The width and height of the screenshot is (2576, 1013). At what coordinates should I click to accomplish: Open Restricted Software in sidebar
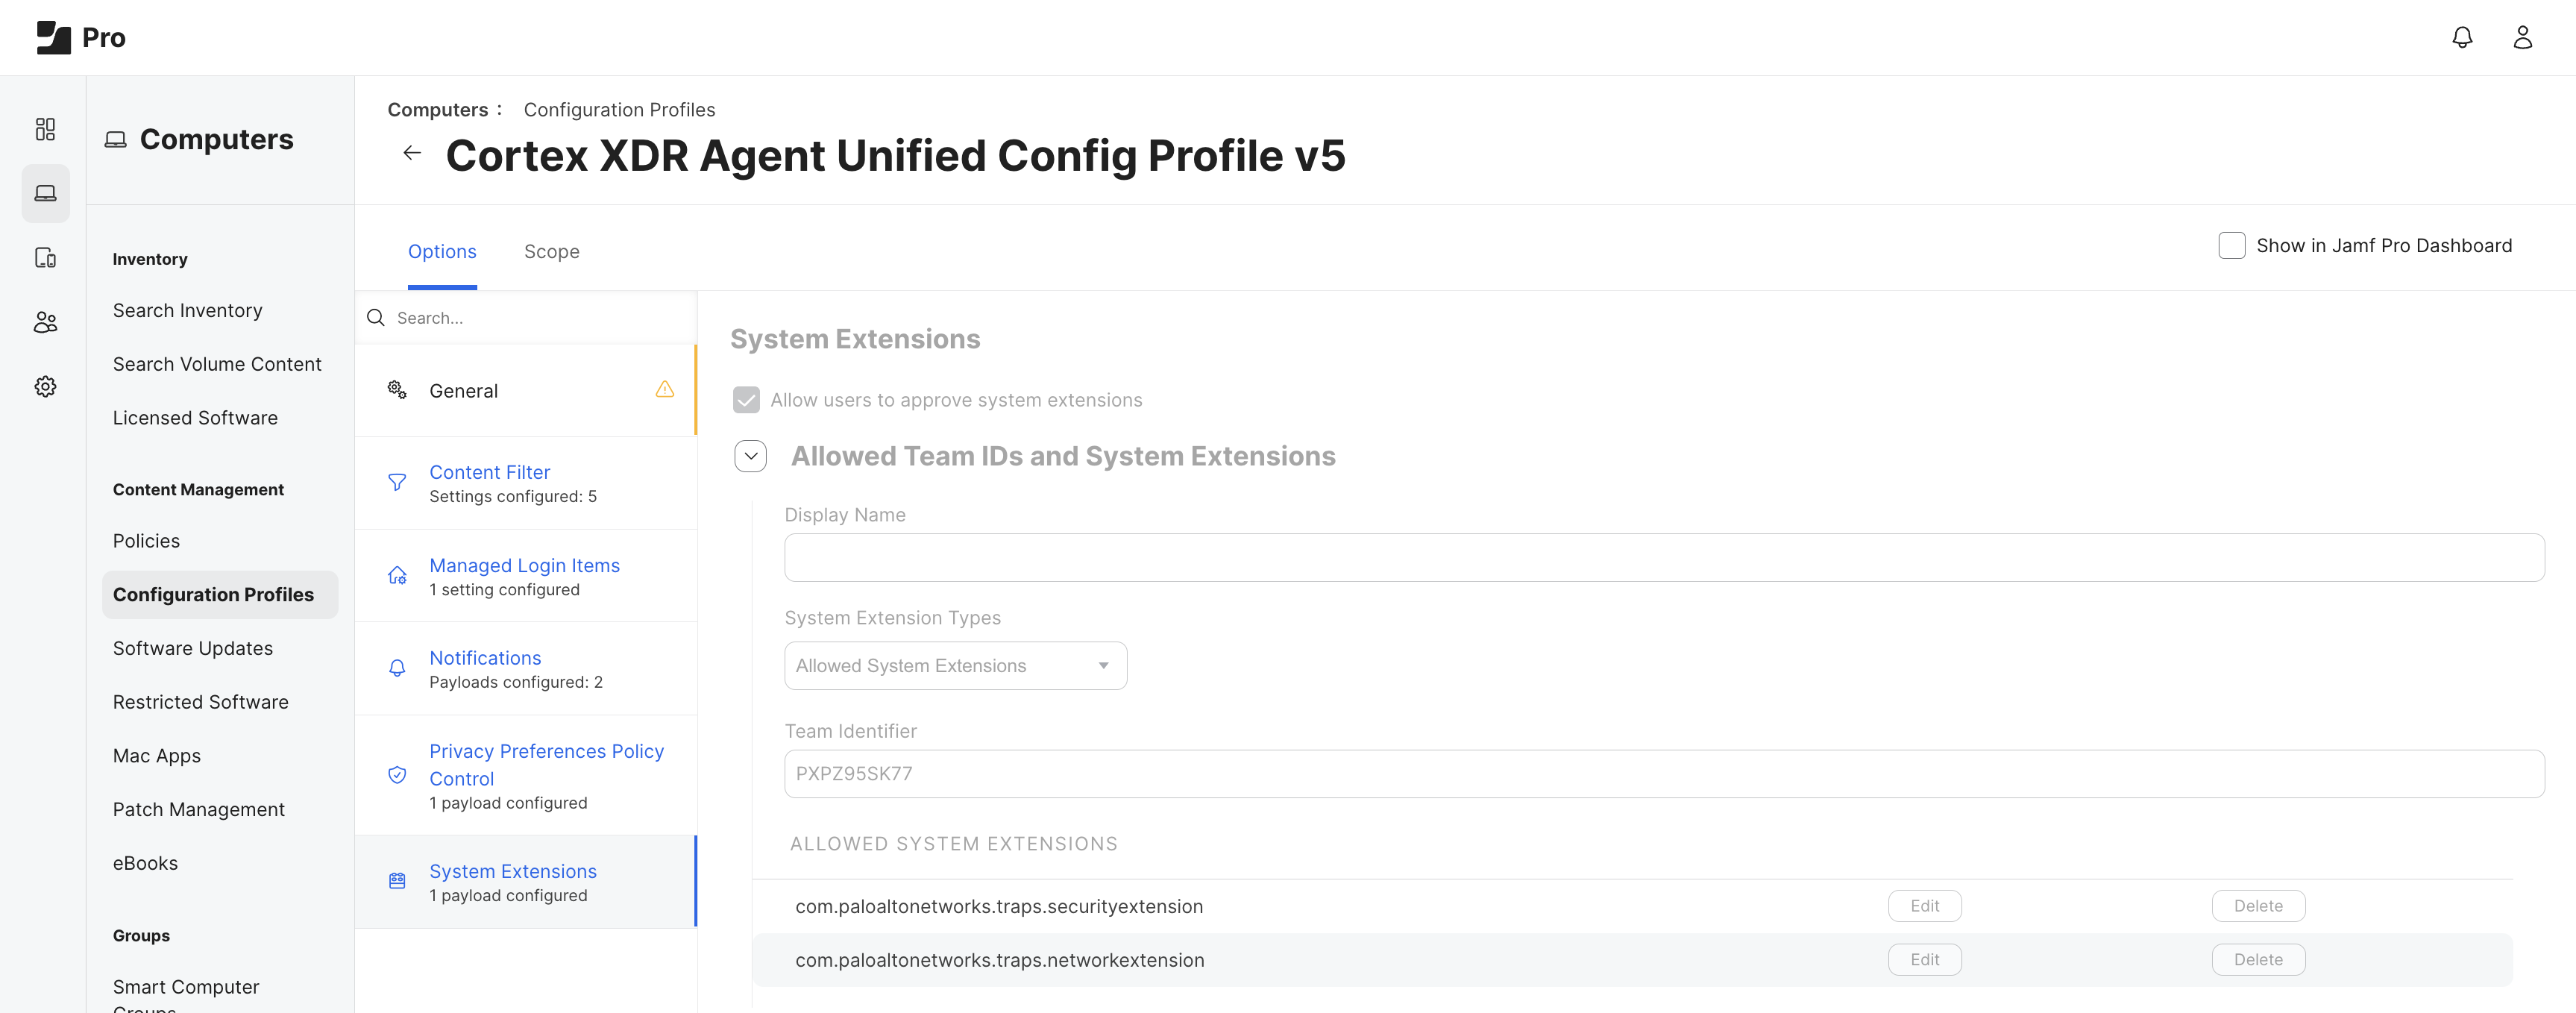click(201, 702)
